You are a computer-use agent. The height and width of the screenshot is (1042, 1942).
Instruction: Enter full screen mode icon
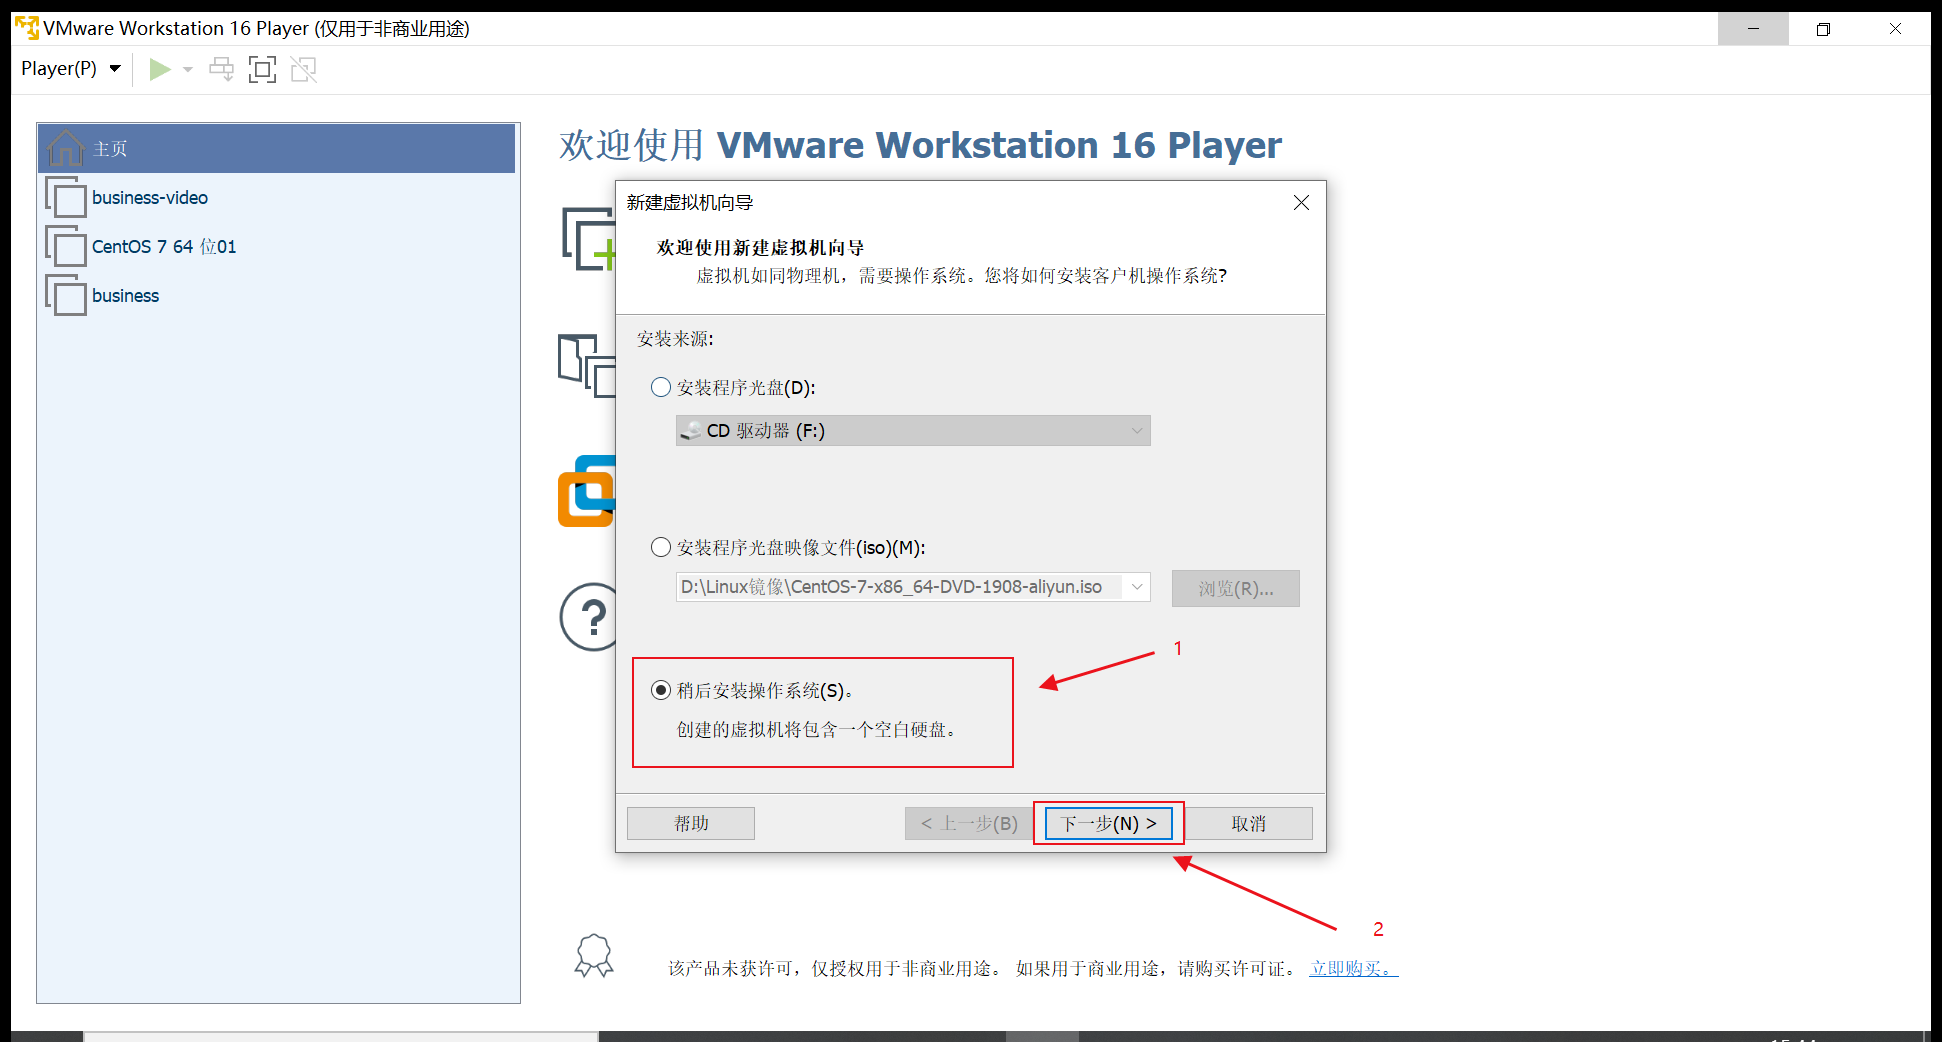click(262, 69)
